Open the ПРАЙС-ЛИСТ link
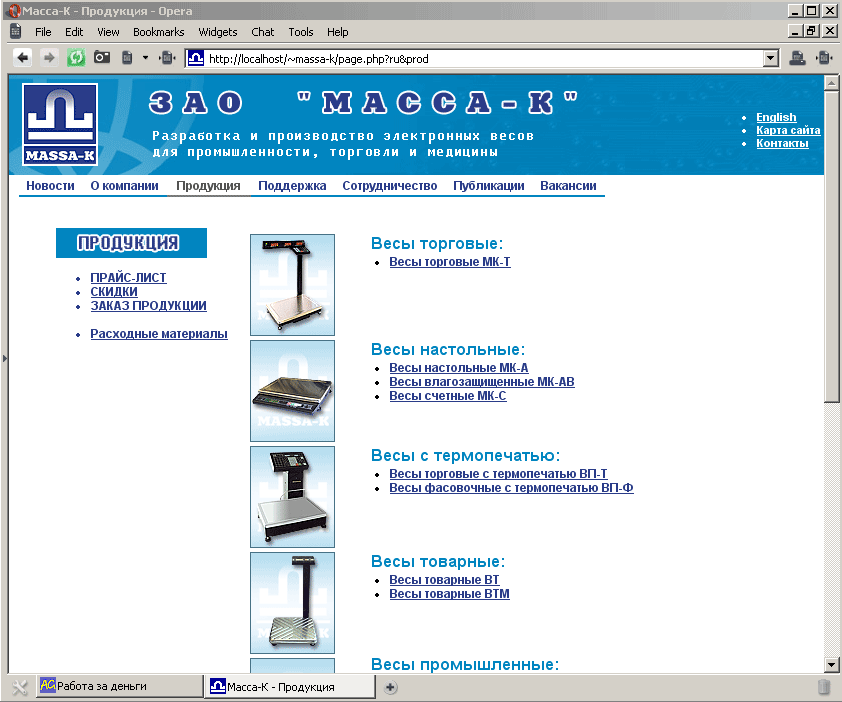The image size is (842, 702). pyautogui.click(x=128, y=278)
